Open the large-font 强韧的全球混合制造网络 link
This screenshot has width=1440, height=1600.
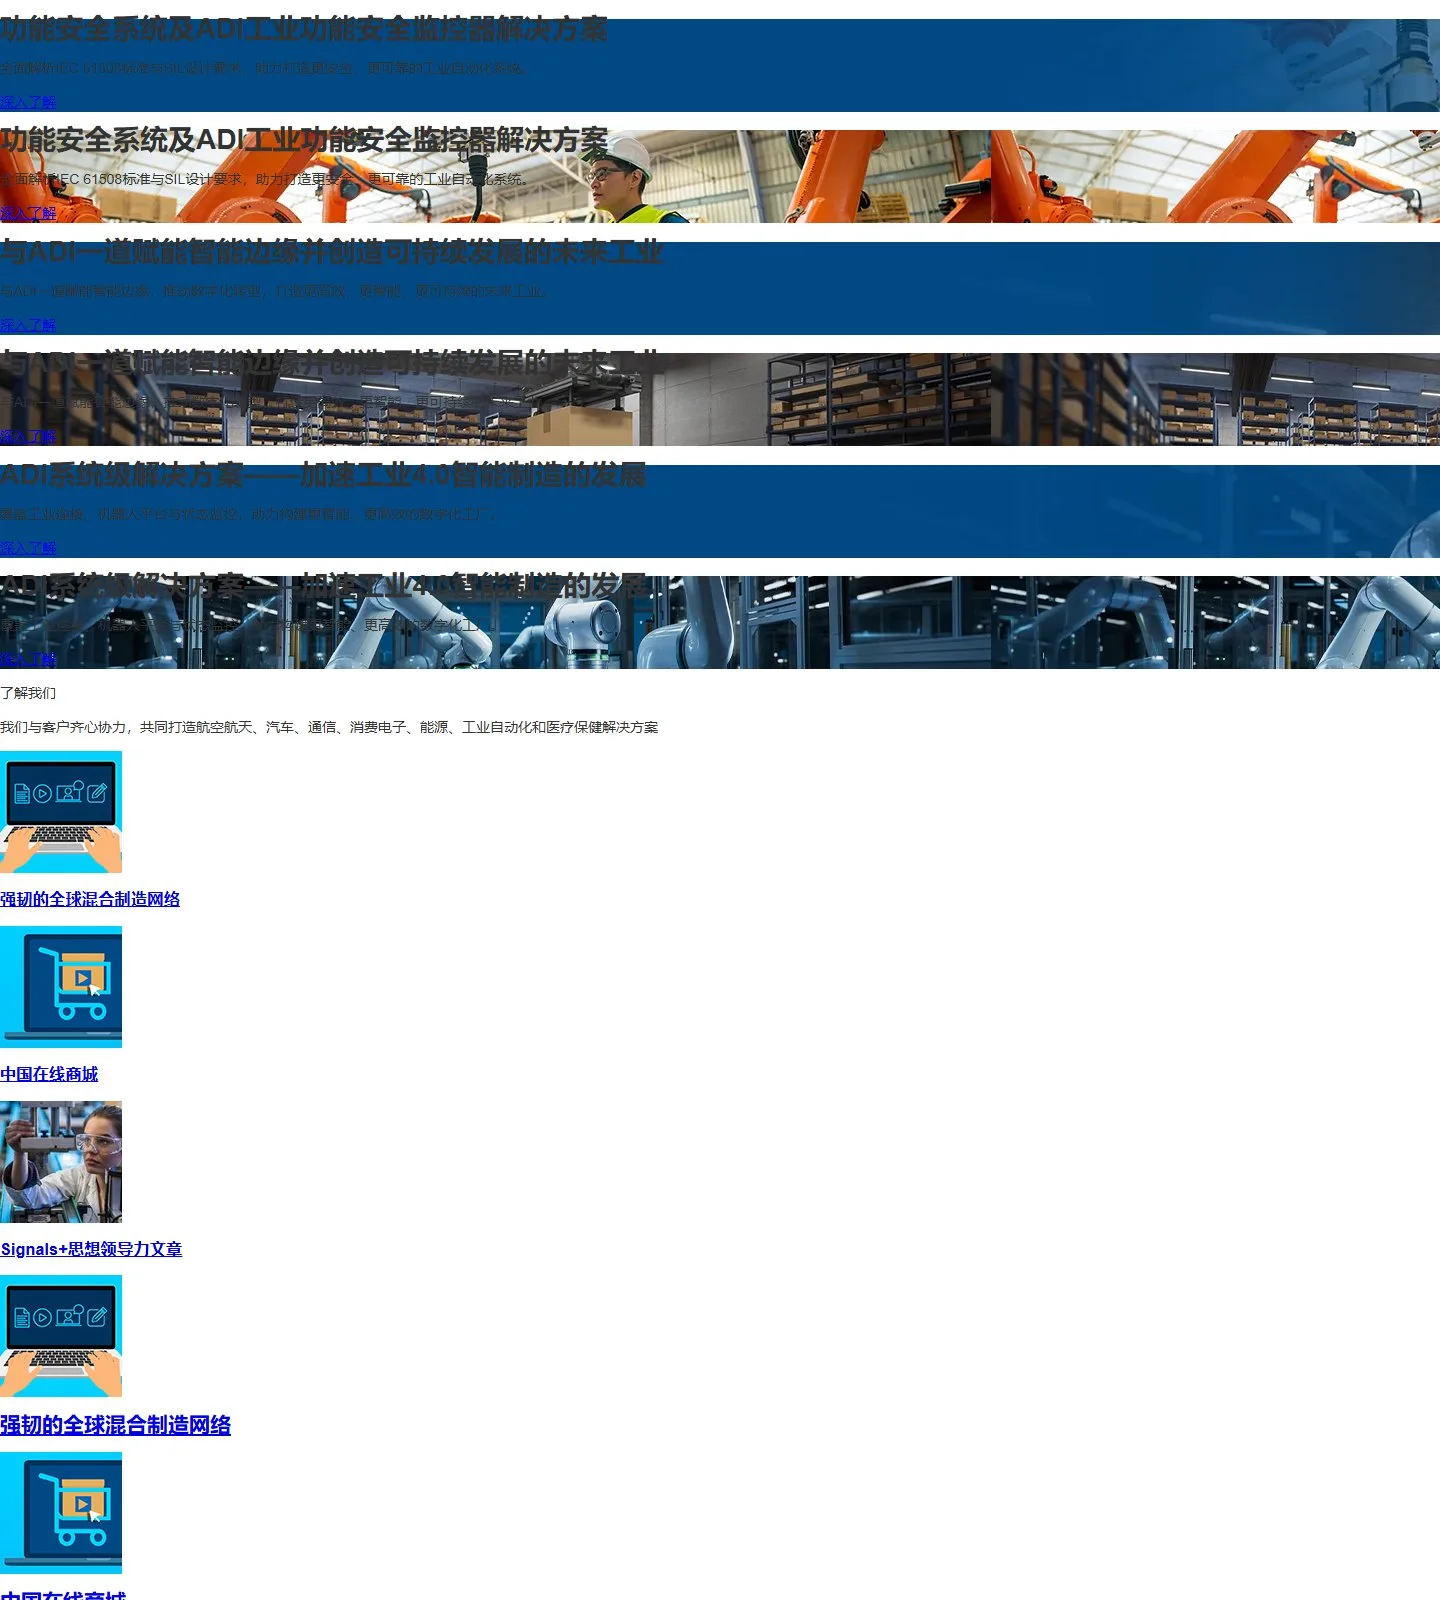pyautogui.click(x=115, y=1425)
